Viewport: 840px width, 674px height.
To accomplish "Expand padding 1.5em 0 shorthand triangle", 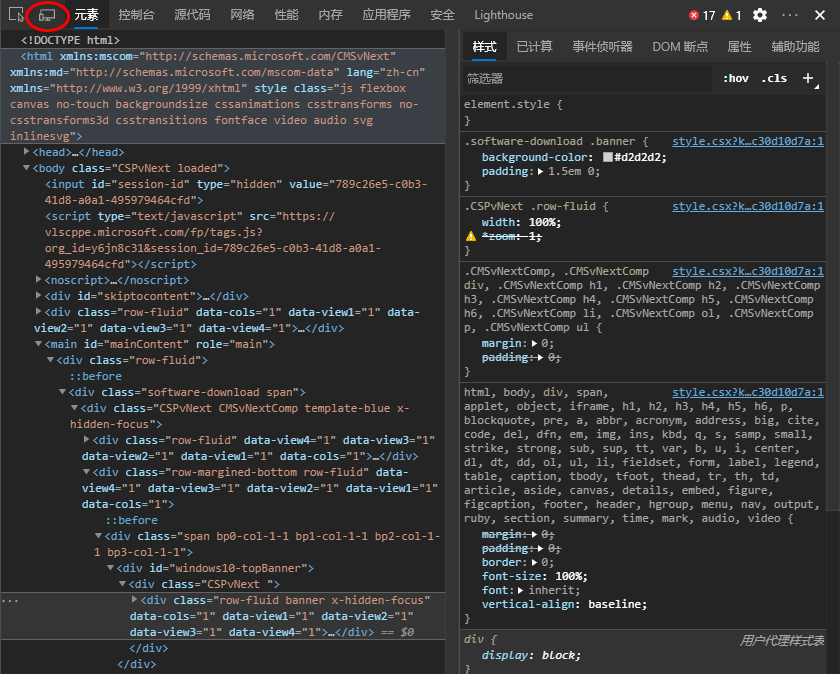I will (x=541, y=171).
